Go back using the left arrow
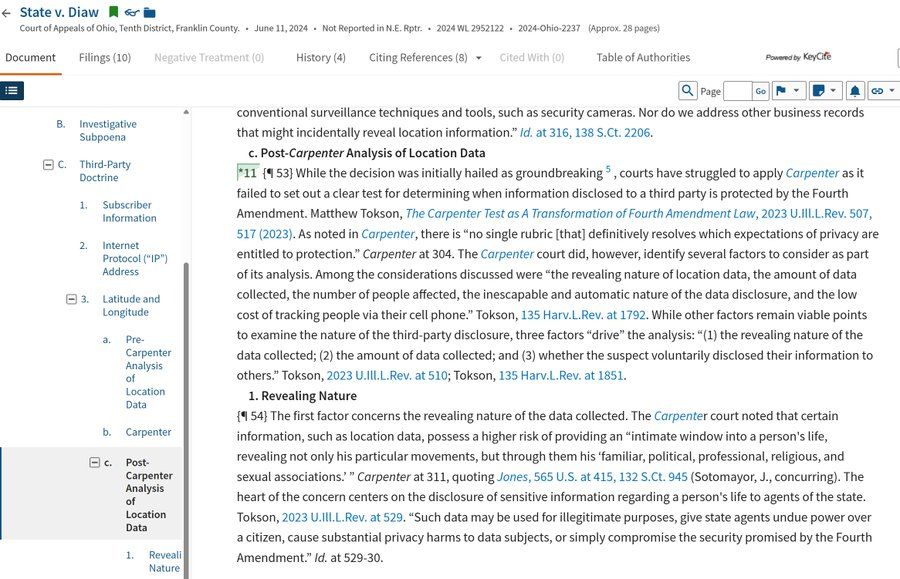Viewport: 900px width, 579px height. click(6, 13)
